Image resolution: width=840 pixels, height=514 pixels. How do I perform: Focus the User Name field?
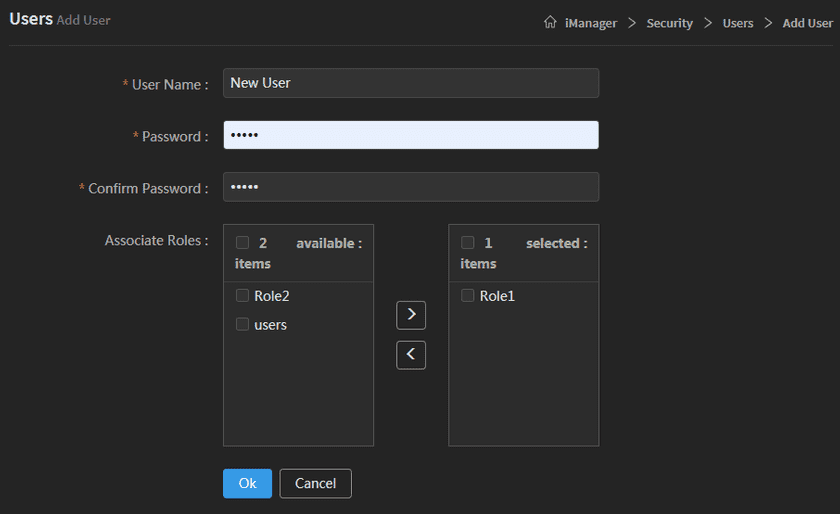pos(410,83)
